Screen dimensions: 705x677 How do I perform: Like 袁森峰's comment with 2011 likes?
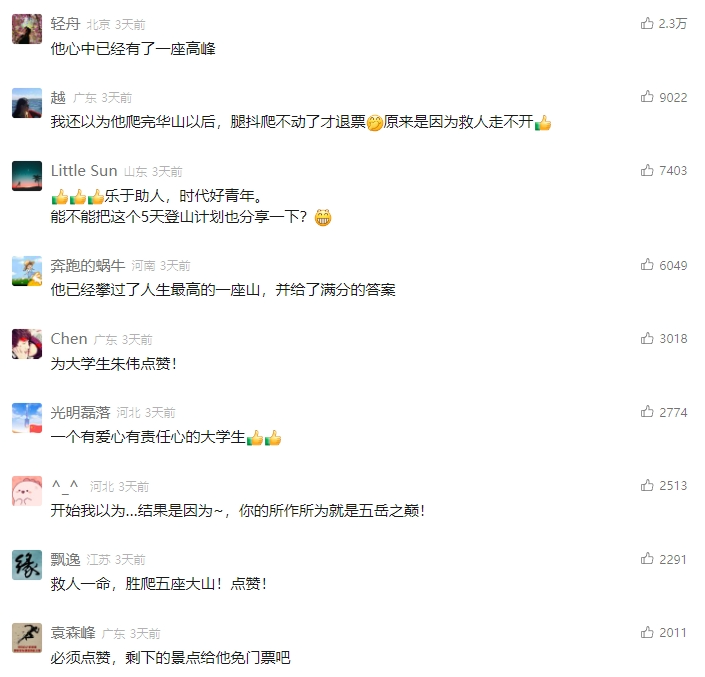click(647, 632)
